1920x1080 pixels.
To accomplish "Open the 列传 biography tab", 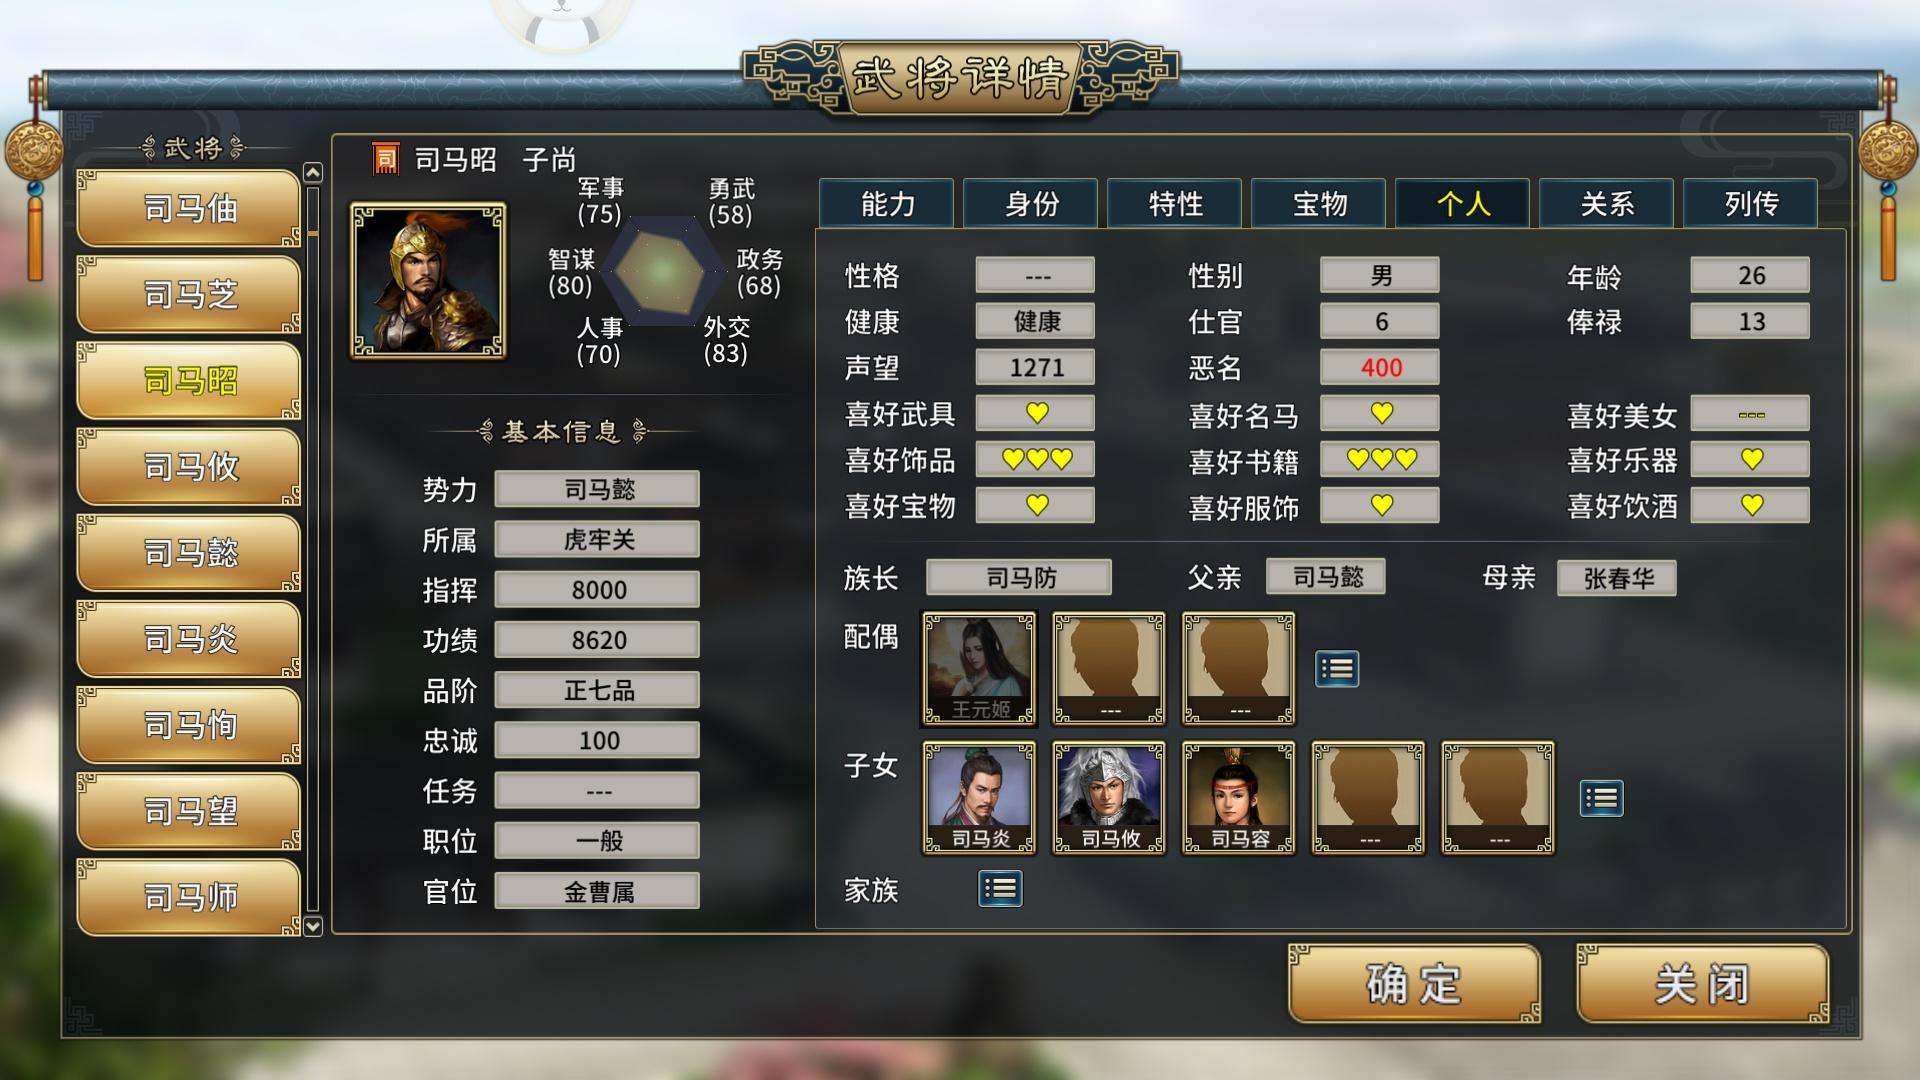I will pos(1751,204).
